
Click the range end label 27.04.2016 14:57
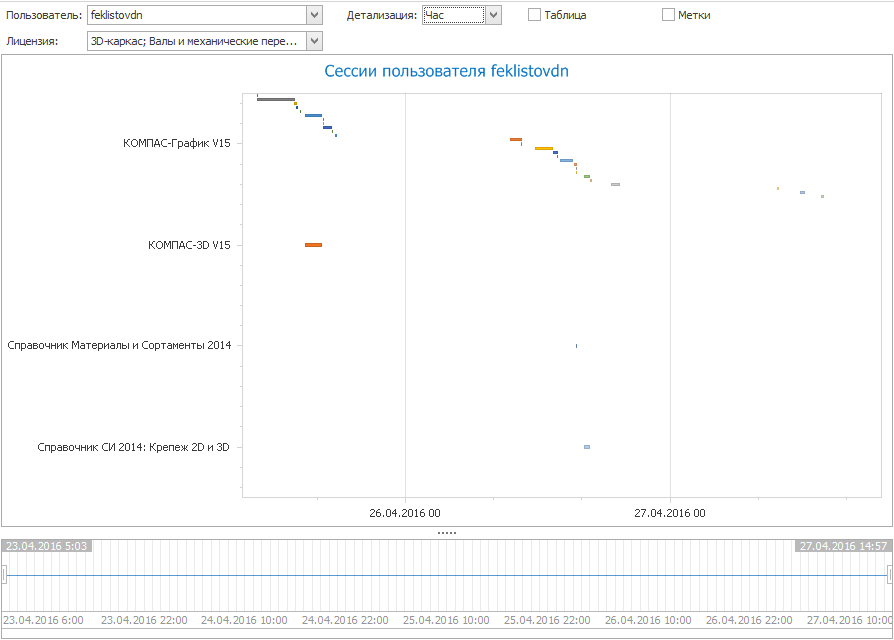842,546
